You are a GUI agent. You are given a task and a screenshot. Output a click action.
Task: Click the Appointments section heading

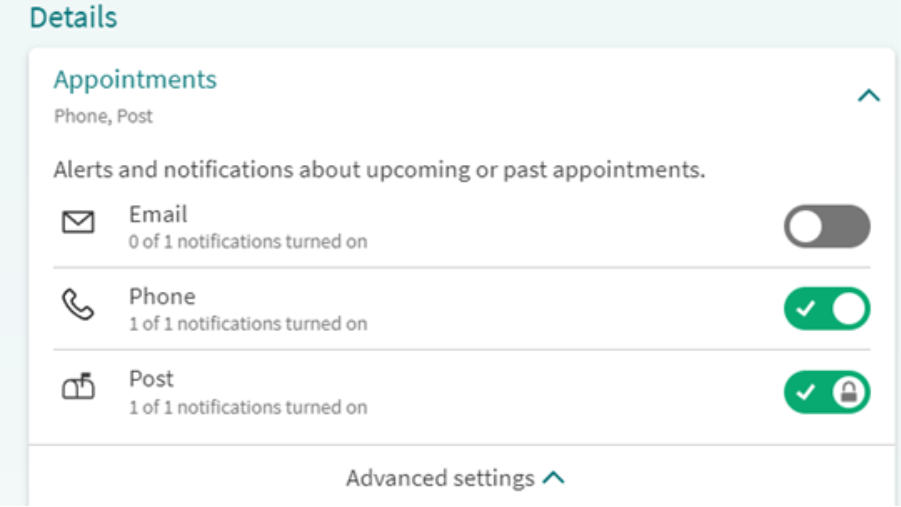(135, 80)
